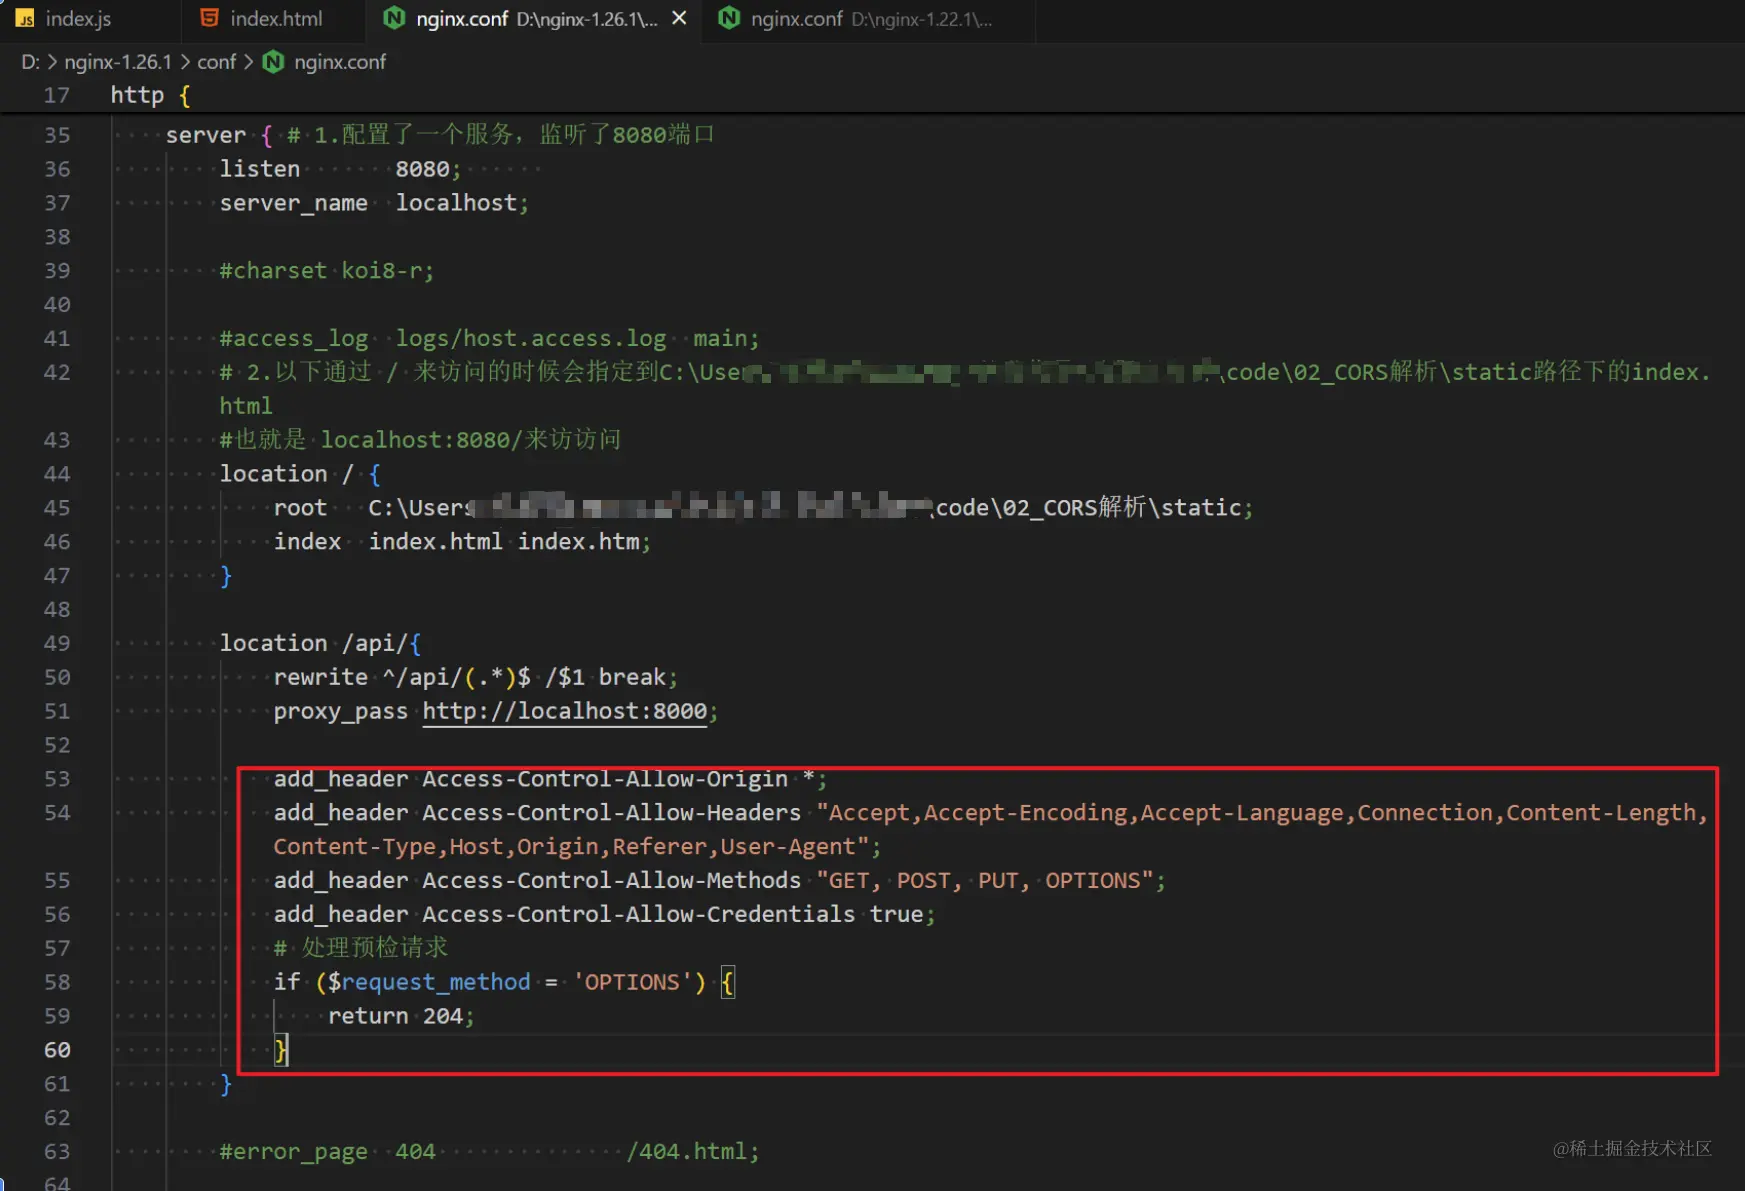Click the HTML5 icon on index.html tab
The height and width of the screenshot is (1191, 1745).
click(209, 18)
